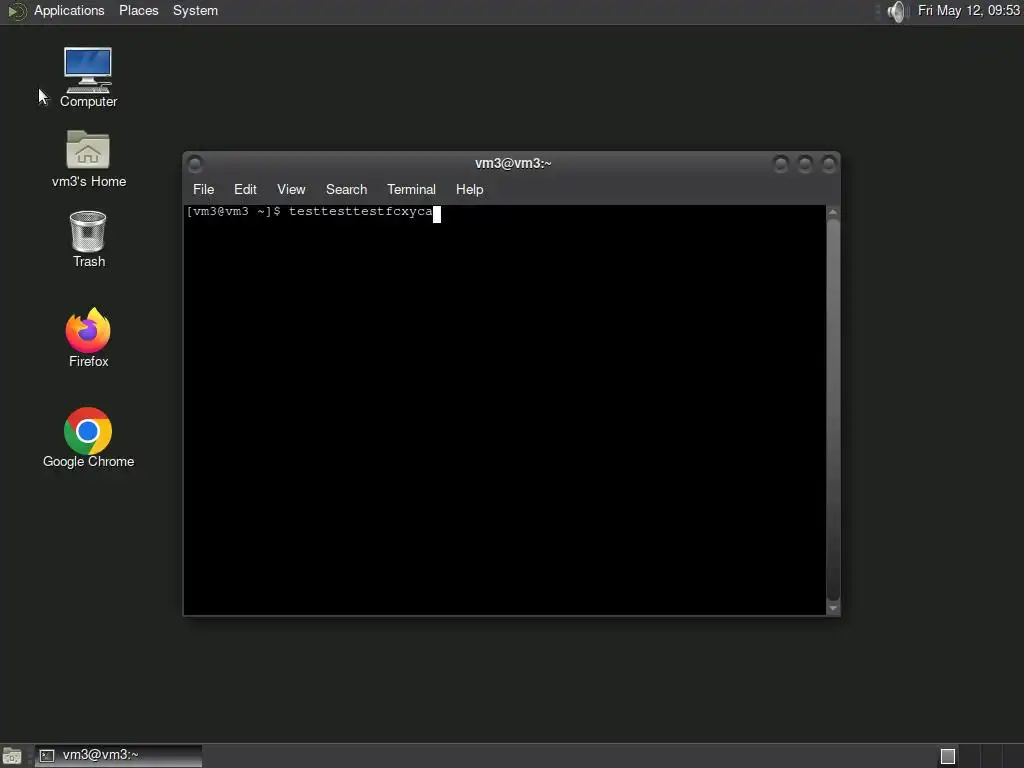Open the Applications menu

69,10
